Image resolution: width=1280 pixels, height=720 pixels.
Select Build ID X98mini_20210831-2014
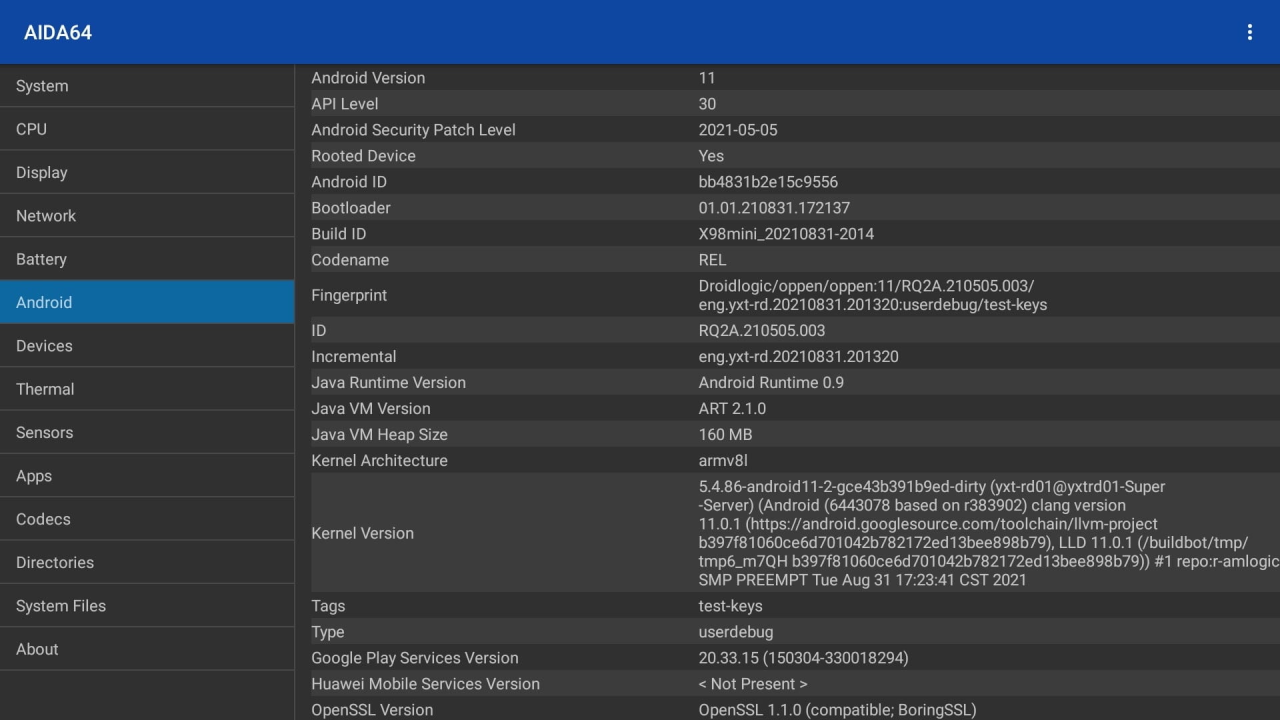[786, 234]
